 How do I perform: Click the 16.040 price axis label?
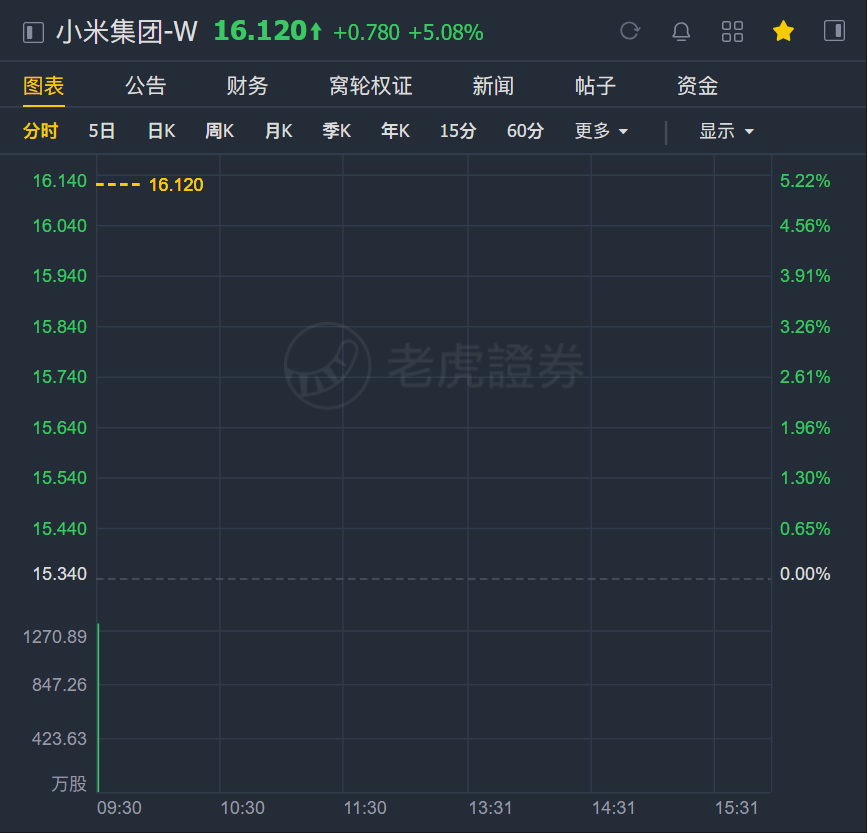tap(60, 226)
